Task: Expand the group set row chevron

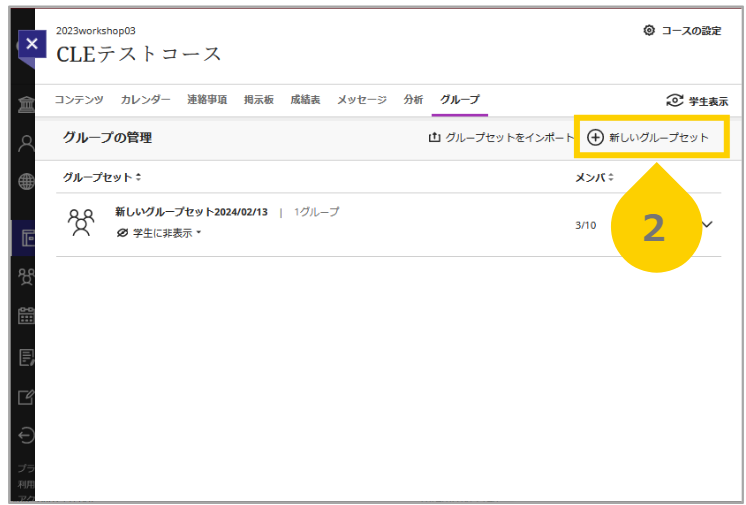Action: tap(707, 224)
